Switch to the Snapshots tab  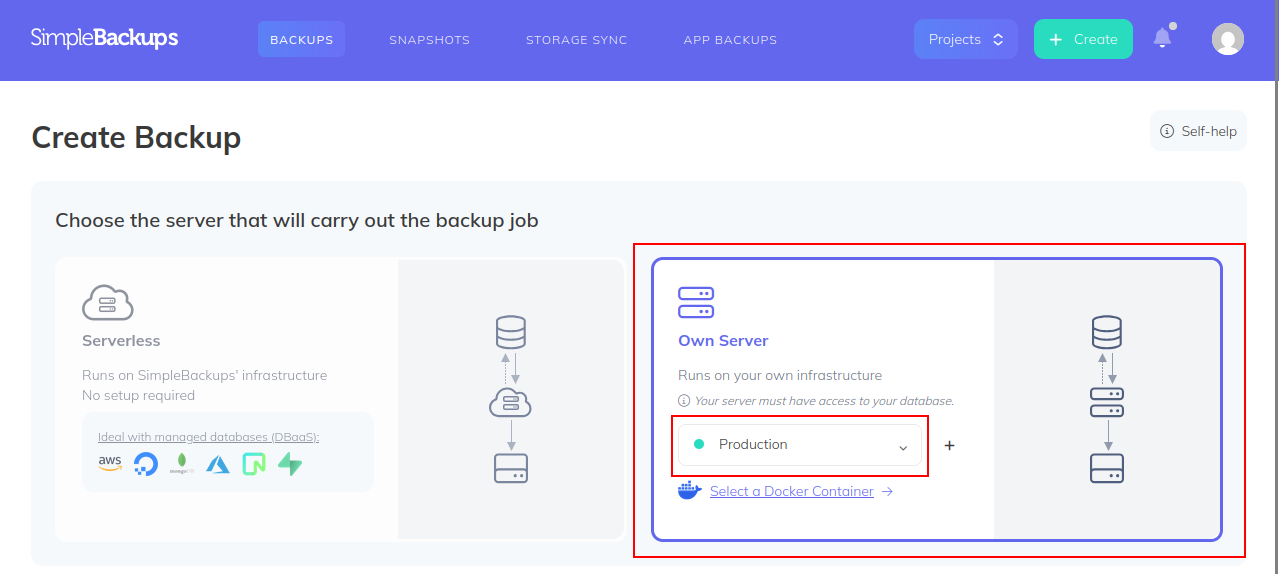click(x=430, y=40)
